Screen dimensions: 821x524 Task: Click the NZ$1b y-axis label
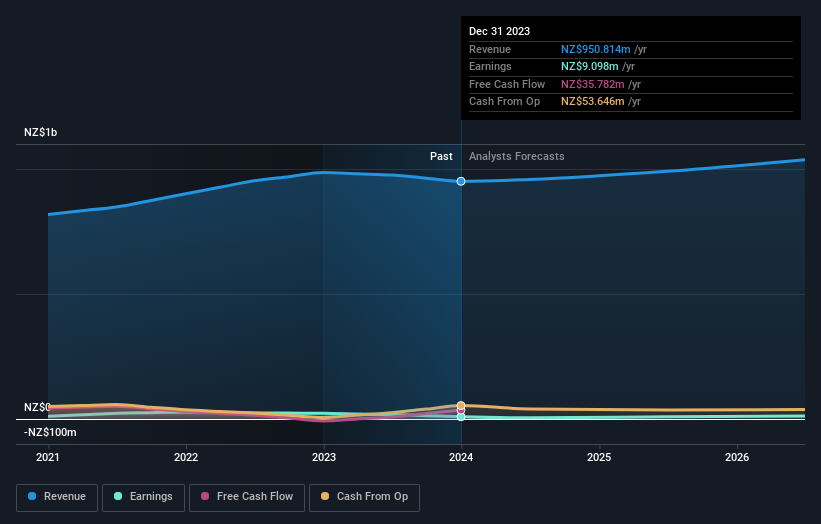(x=40, y=132)
